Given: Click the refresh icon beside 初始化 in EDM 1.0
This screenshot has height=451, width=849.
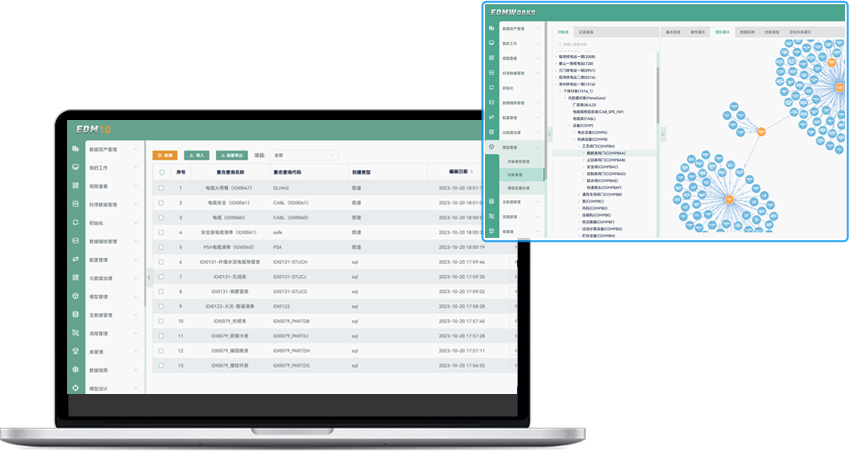Looking at the screenshot, I should click(x=75, y=223).
